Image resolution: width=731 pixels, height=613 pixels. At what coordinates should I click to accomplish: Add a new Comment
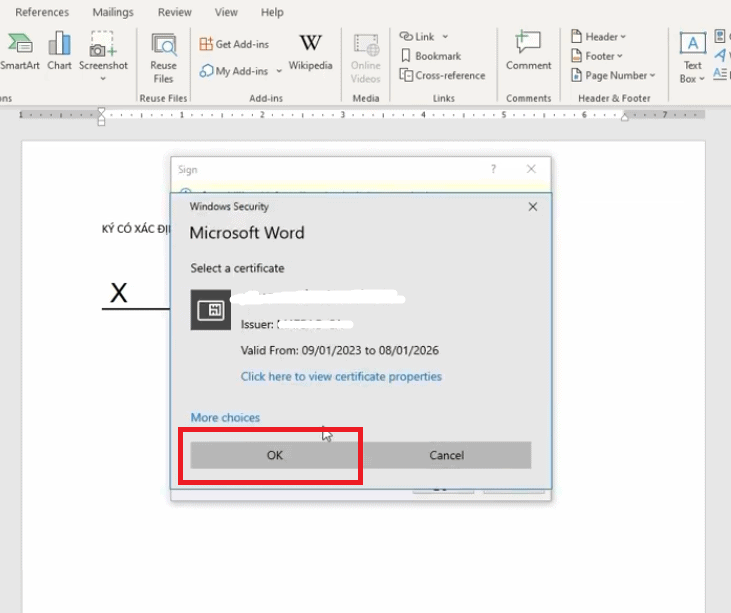(529, 51)
